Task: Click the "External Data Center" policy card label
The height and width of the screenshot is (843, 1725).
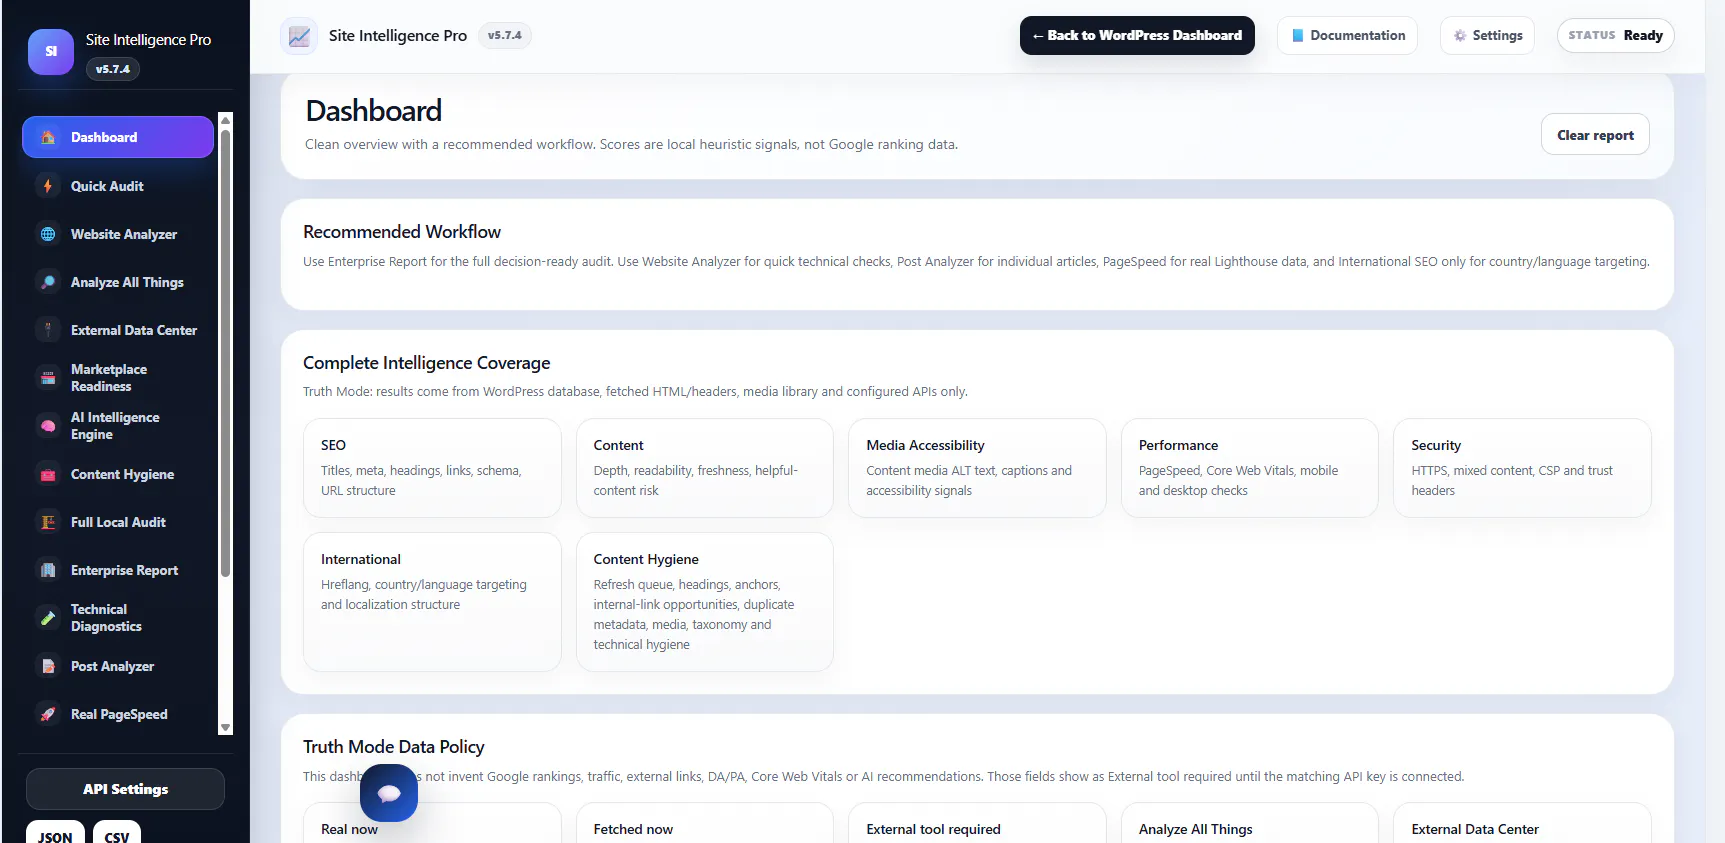Action: (1475, 829)
